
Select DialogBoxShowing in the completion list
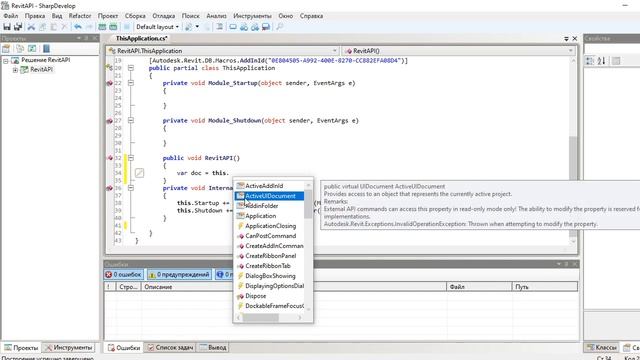(x=270, y=276)
